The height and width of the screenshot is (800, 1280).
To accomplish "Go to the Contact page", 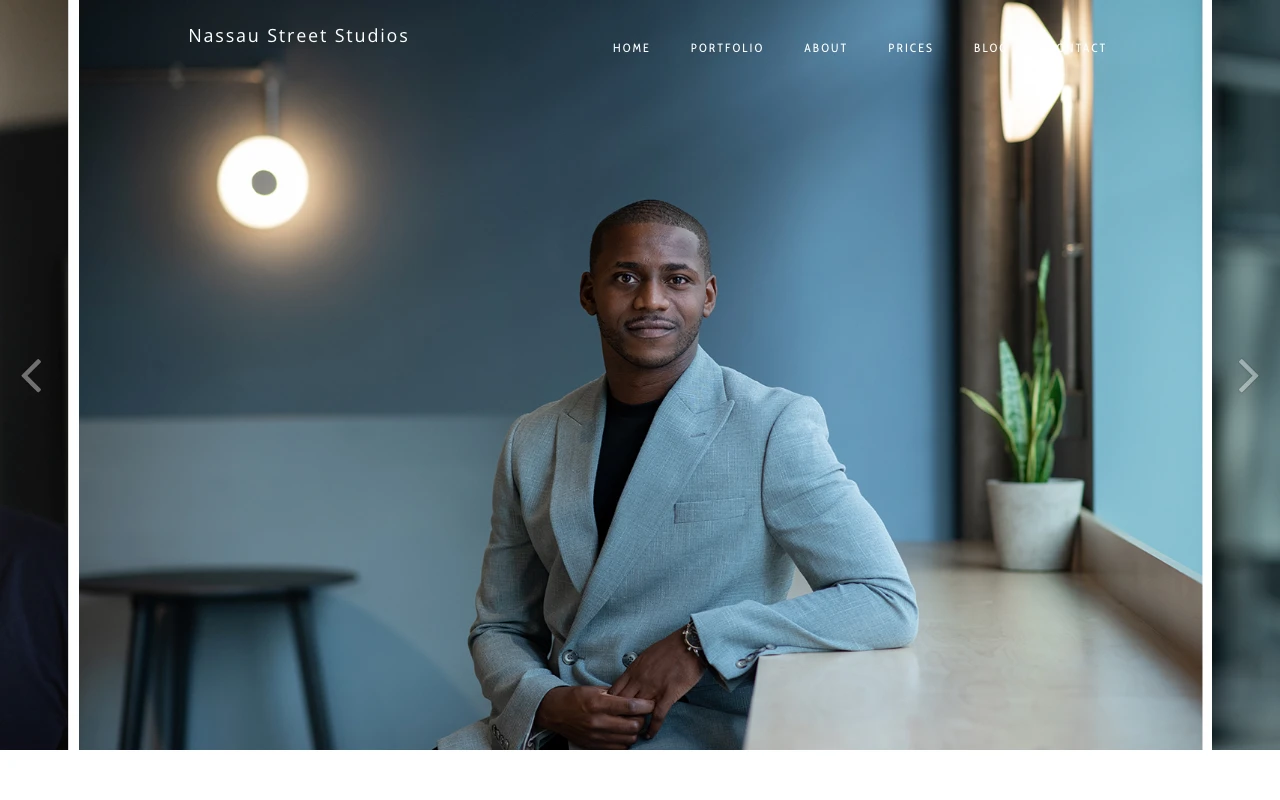I will 1078,48.
